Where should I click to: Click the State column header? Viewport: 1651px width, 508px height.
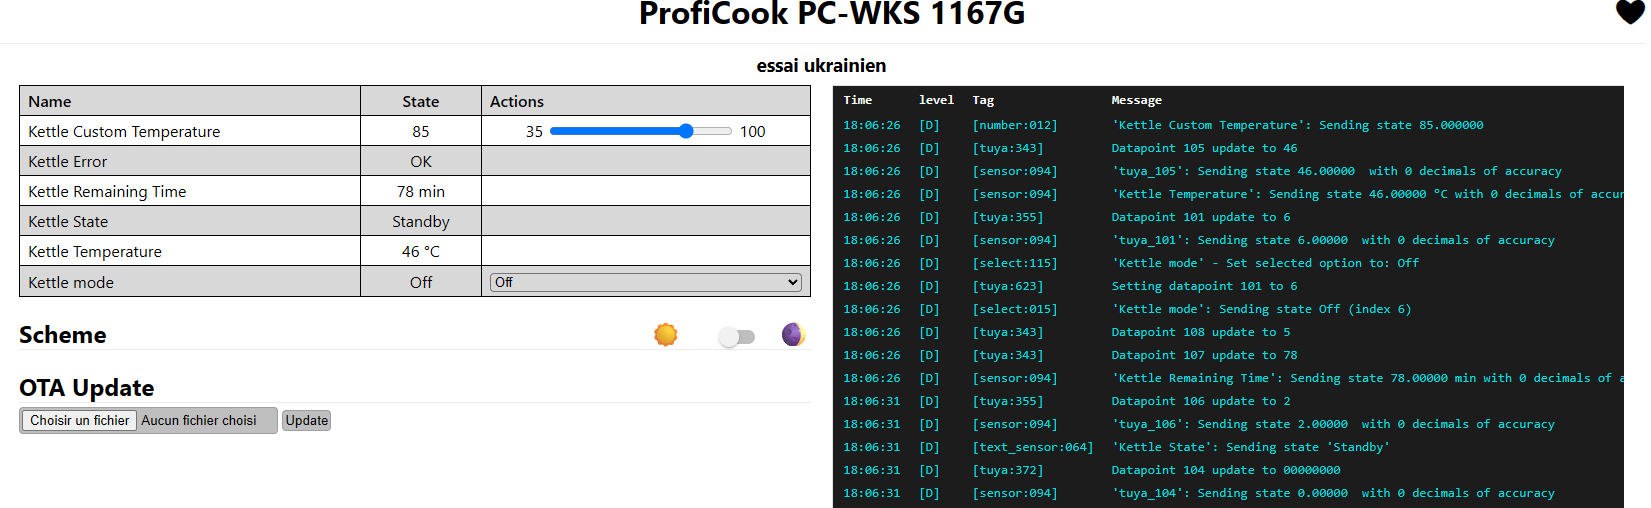click(x=421, y=101)
